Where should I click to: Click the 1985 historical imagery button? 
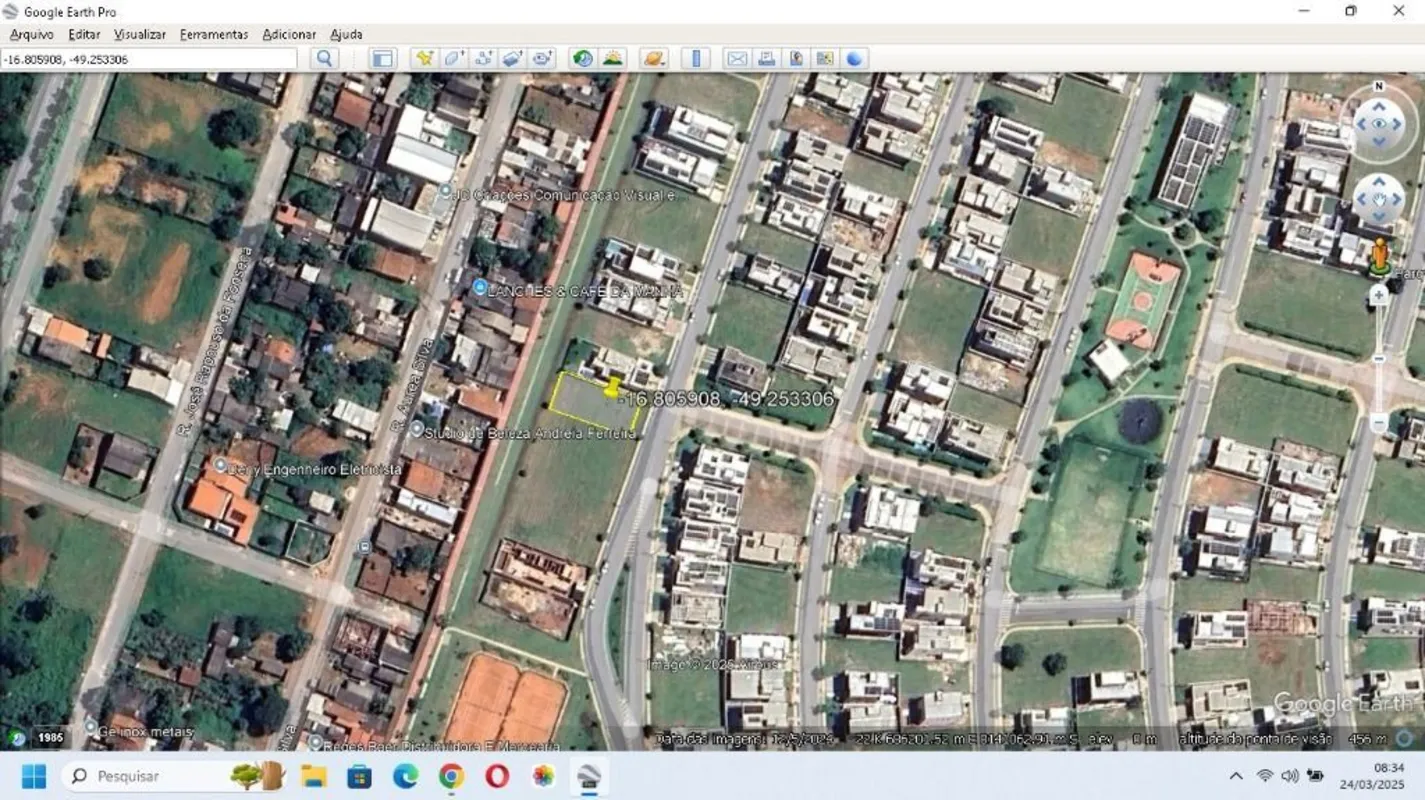[x=50, y=738]
